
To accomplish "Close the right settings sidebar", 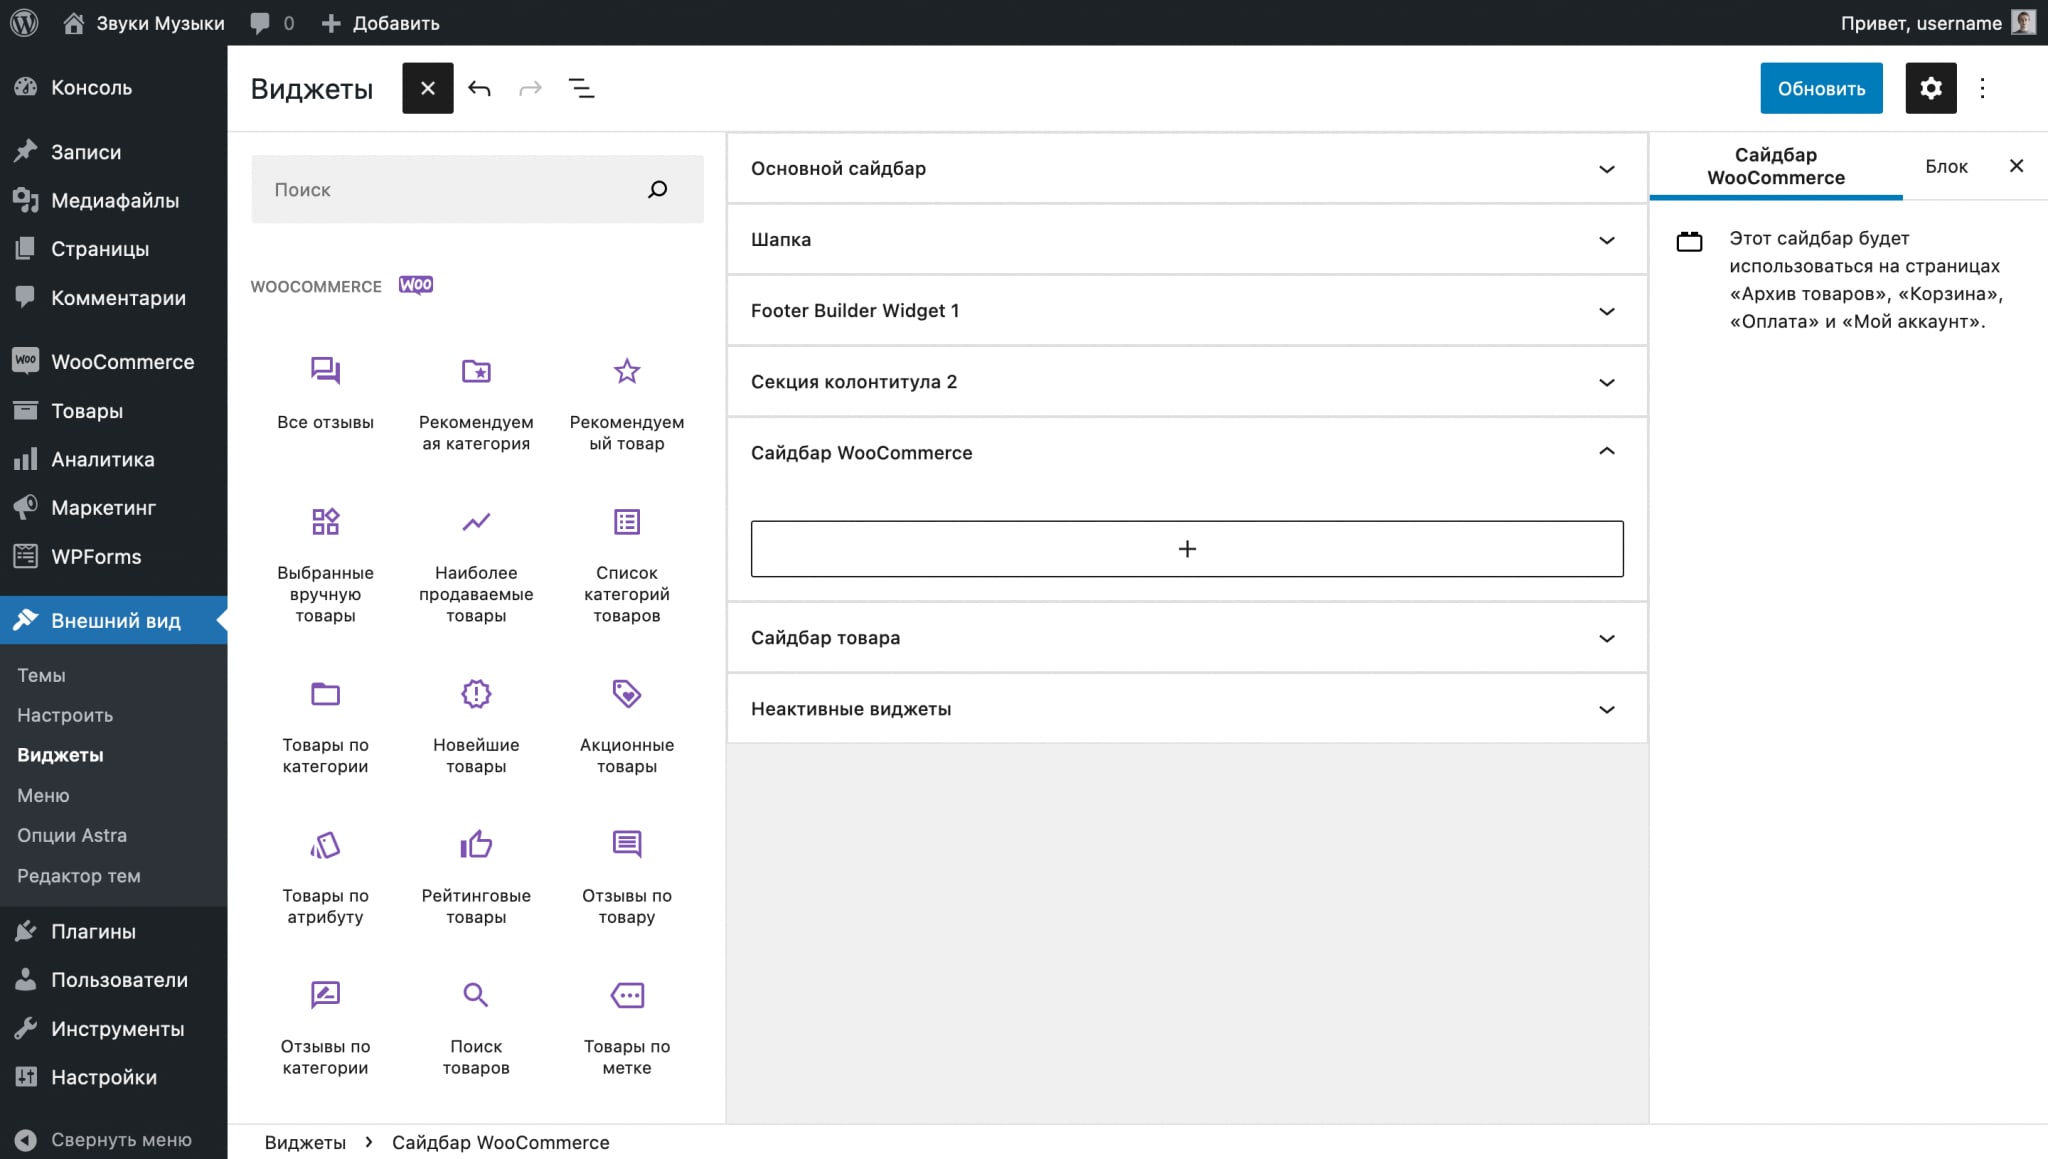I will coord(2016,166).
